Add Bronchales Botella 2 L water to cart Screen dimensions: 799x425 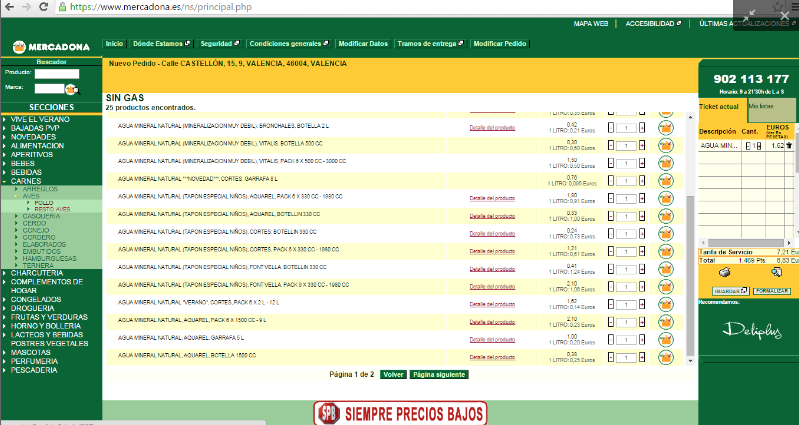coord(665,128)
